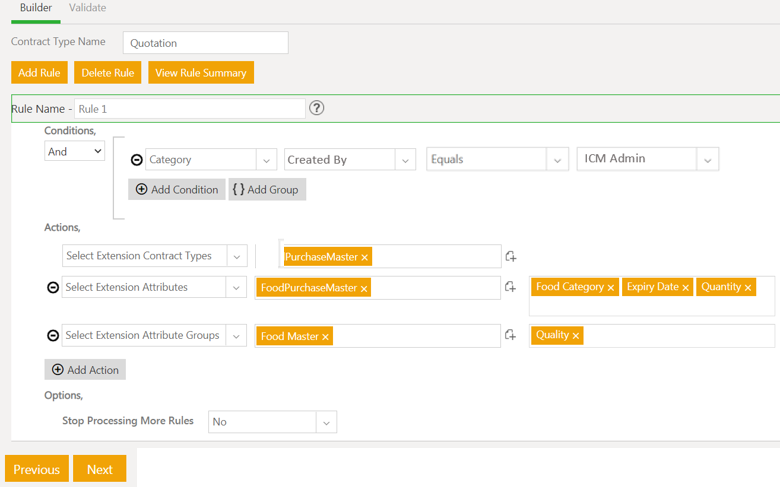The image size is (783, 487).
Task: Click the Rule Name help question mark icon
Action: [x=317, y=108]
